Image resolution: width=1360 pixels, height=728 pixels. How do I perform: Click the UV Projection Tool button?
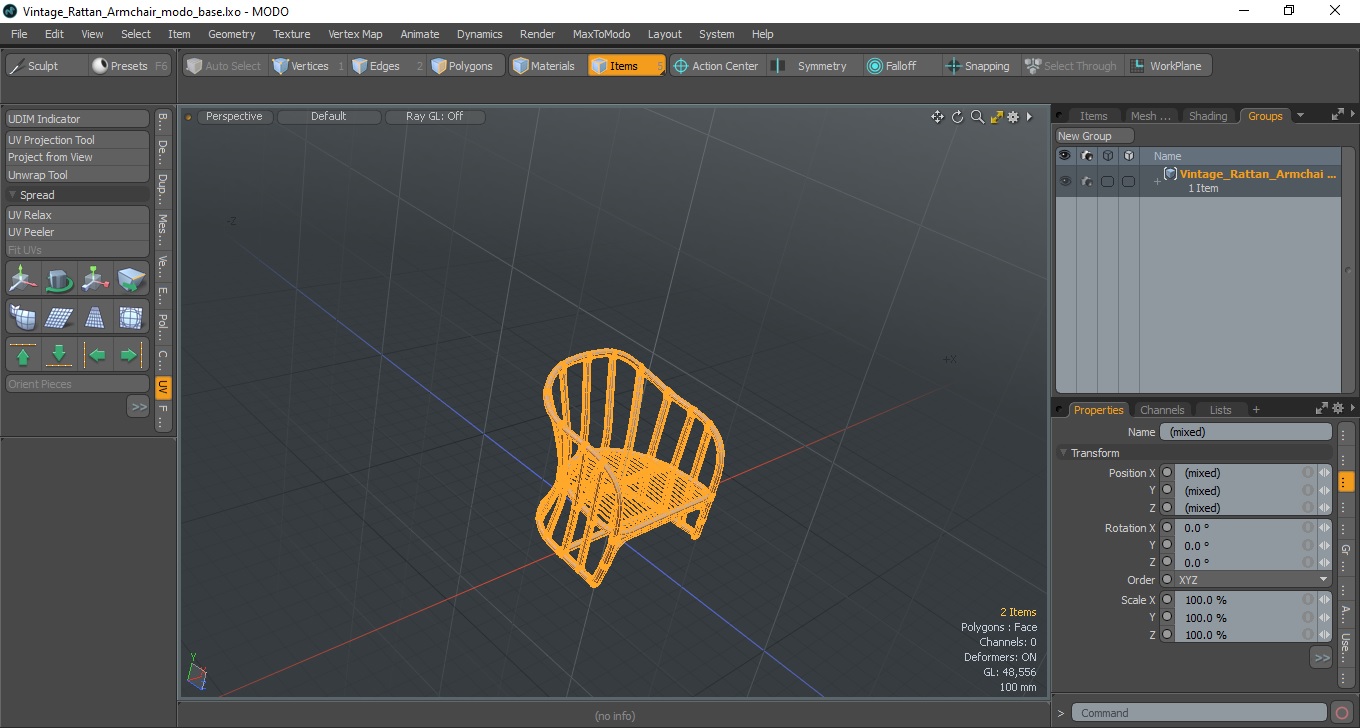(x=78, y=140)
